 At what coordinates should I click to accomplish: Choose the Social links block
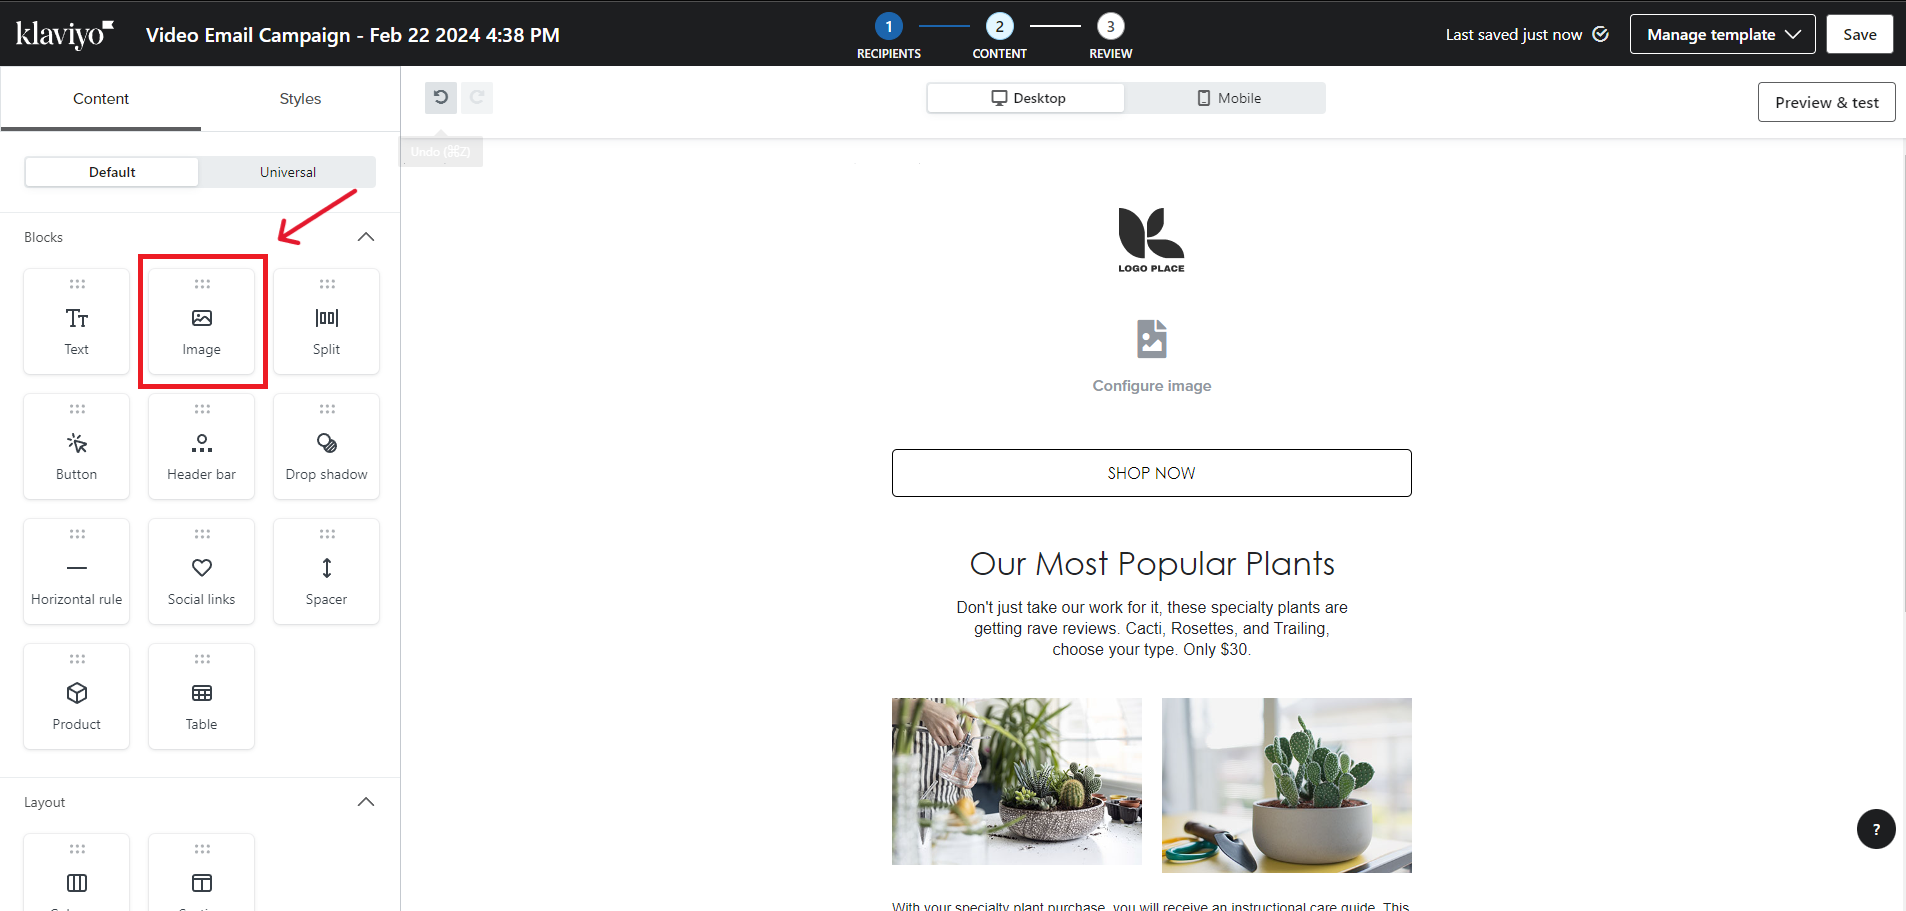[x=202, y=571]
